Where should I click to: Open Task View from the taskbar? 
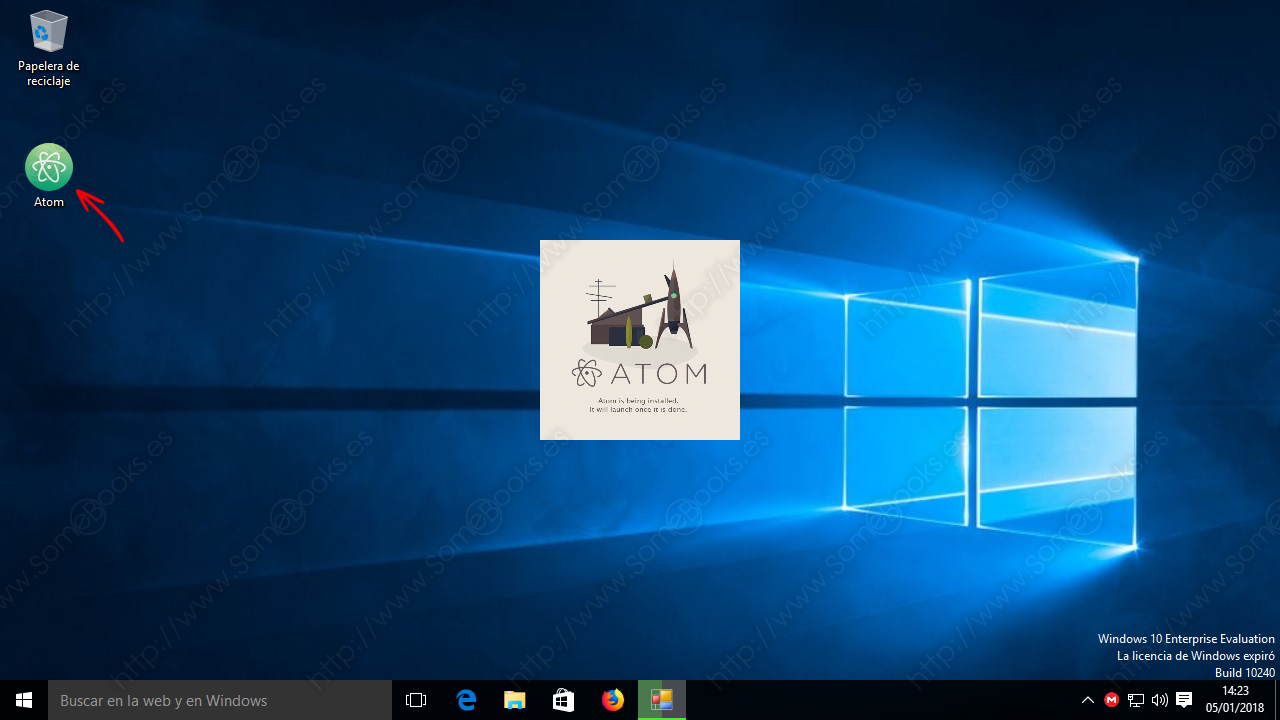[416, 700]
